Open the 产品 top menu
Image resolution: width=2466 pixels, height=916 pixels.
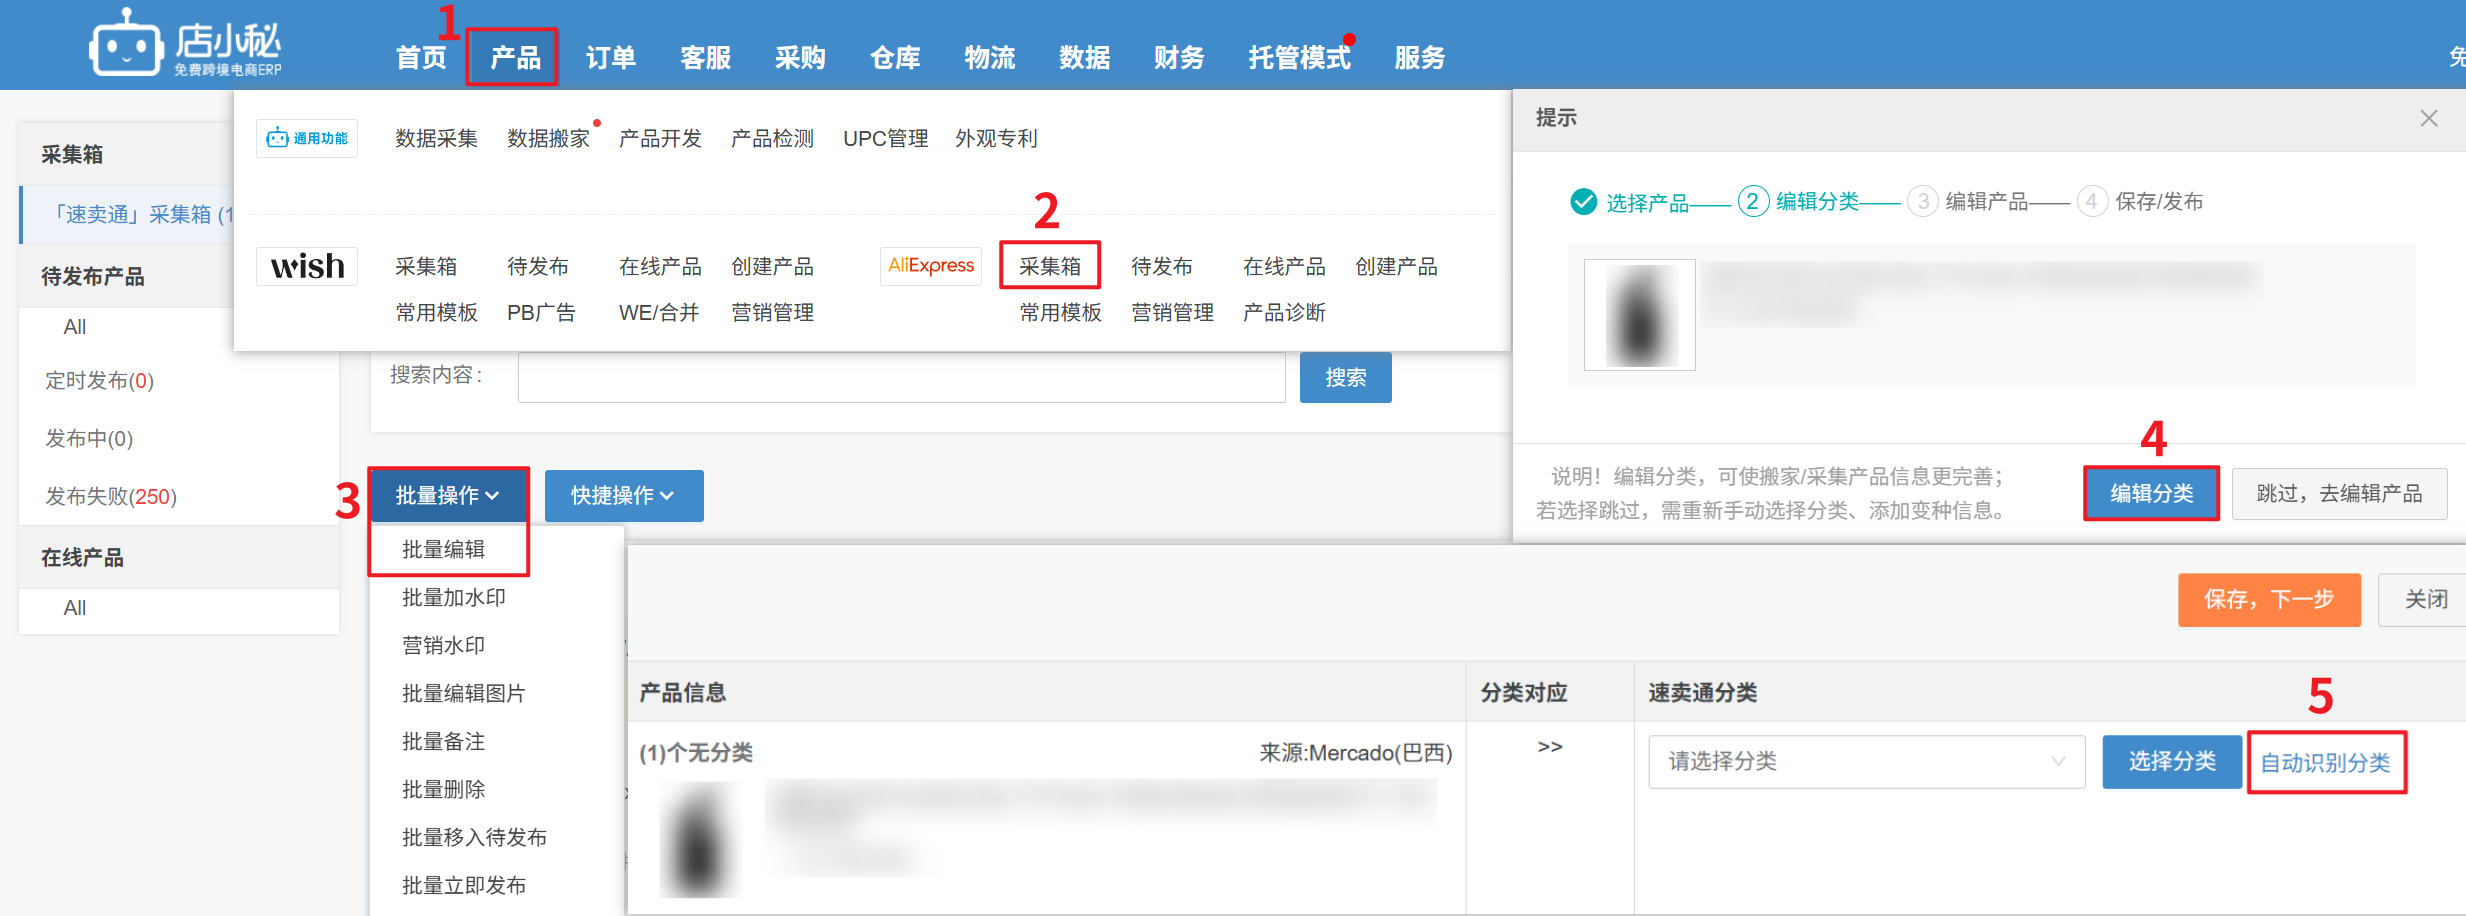tap(513, 58)
